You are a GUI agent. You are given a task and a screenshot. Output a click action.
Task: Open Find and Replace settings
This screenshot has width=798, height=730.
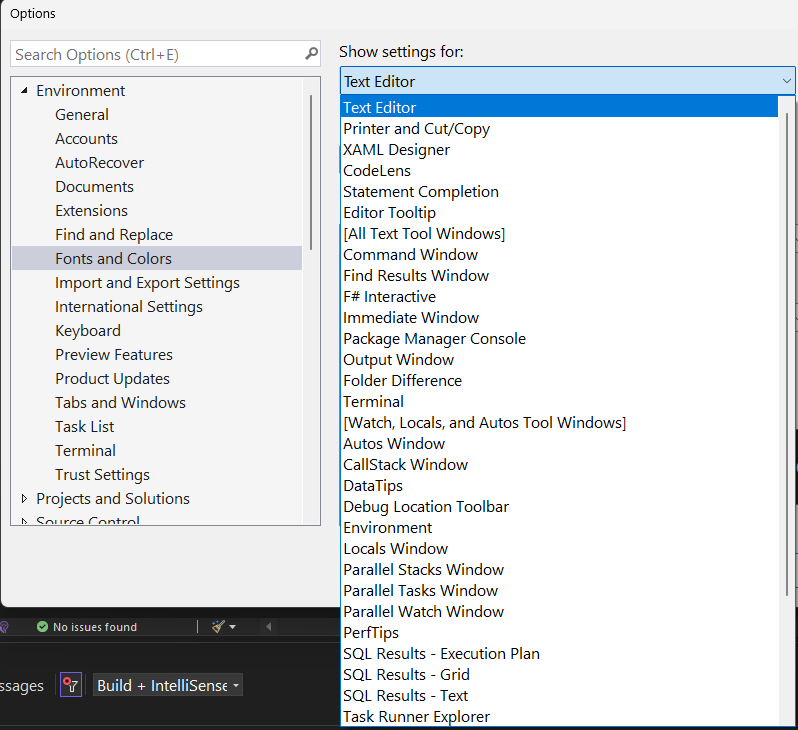[x=114, y=234]
